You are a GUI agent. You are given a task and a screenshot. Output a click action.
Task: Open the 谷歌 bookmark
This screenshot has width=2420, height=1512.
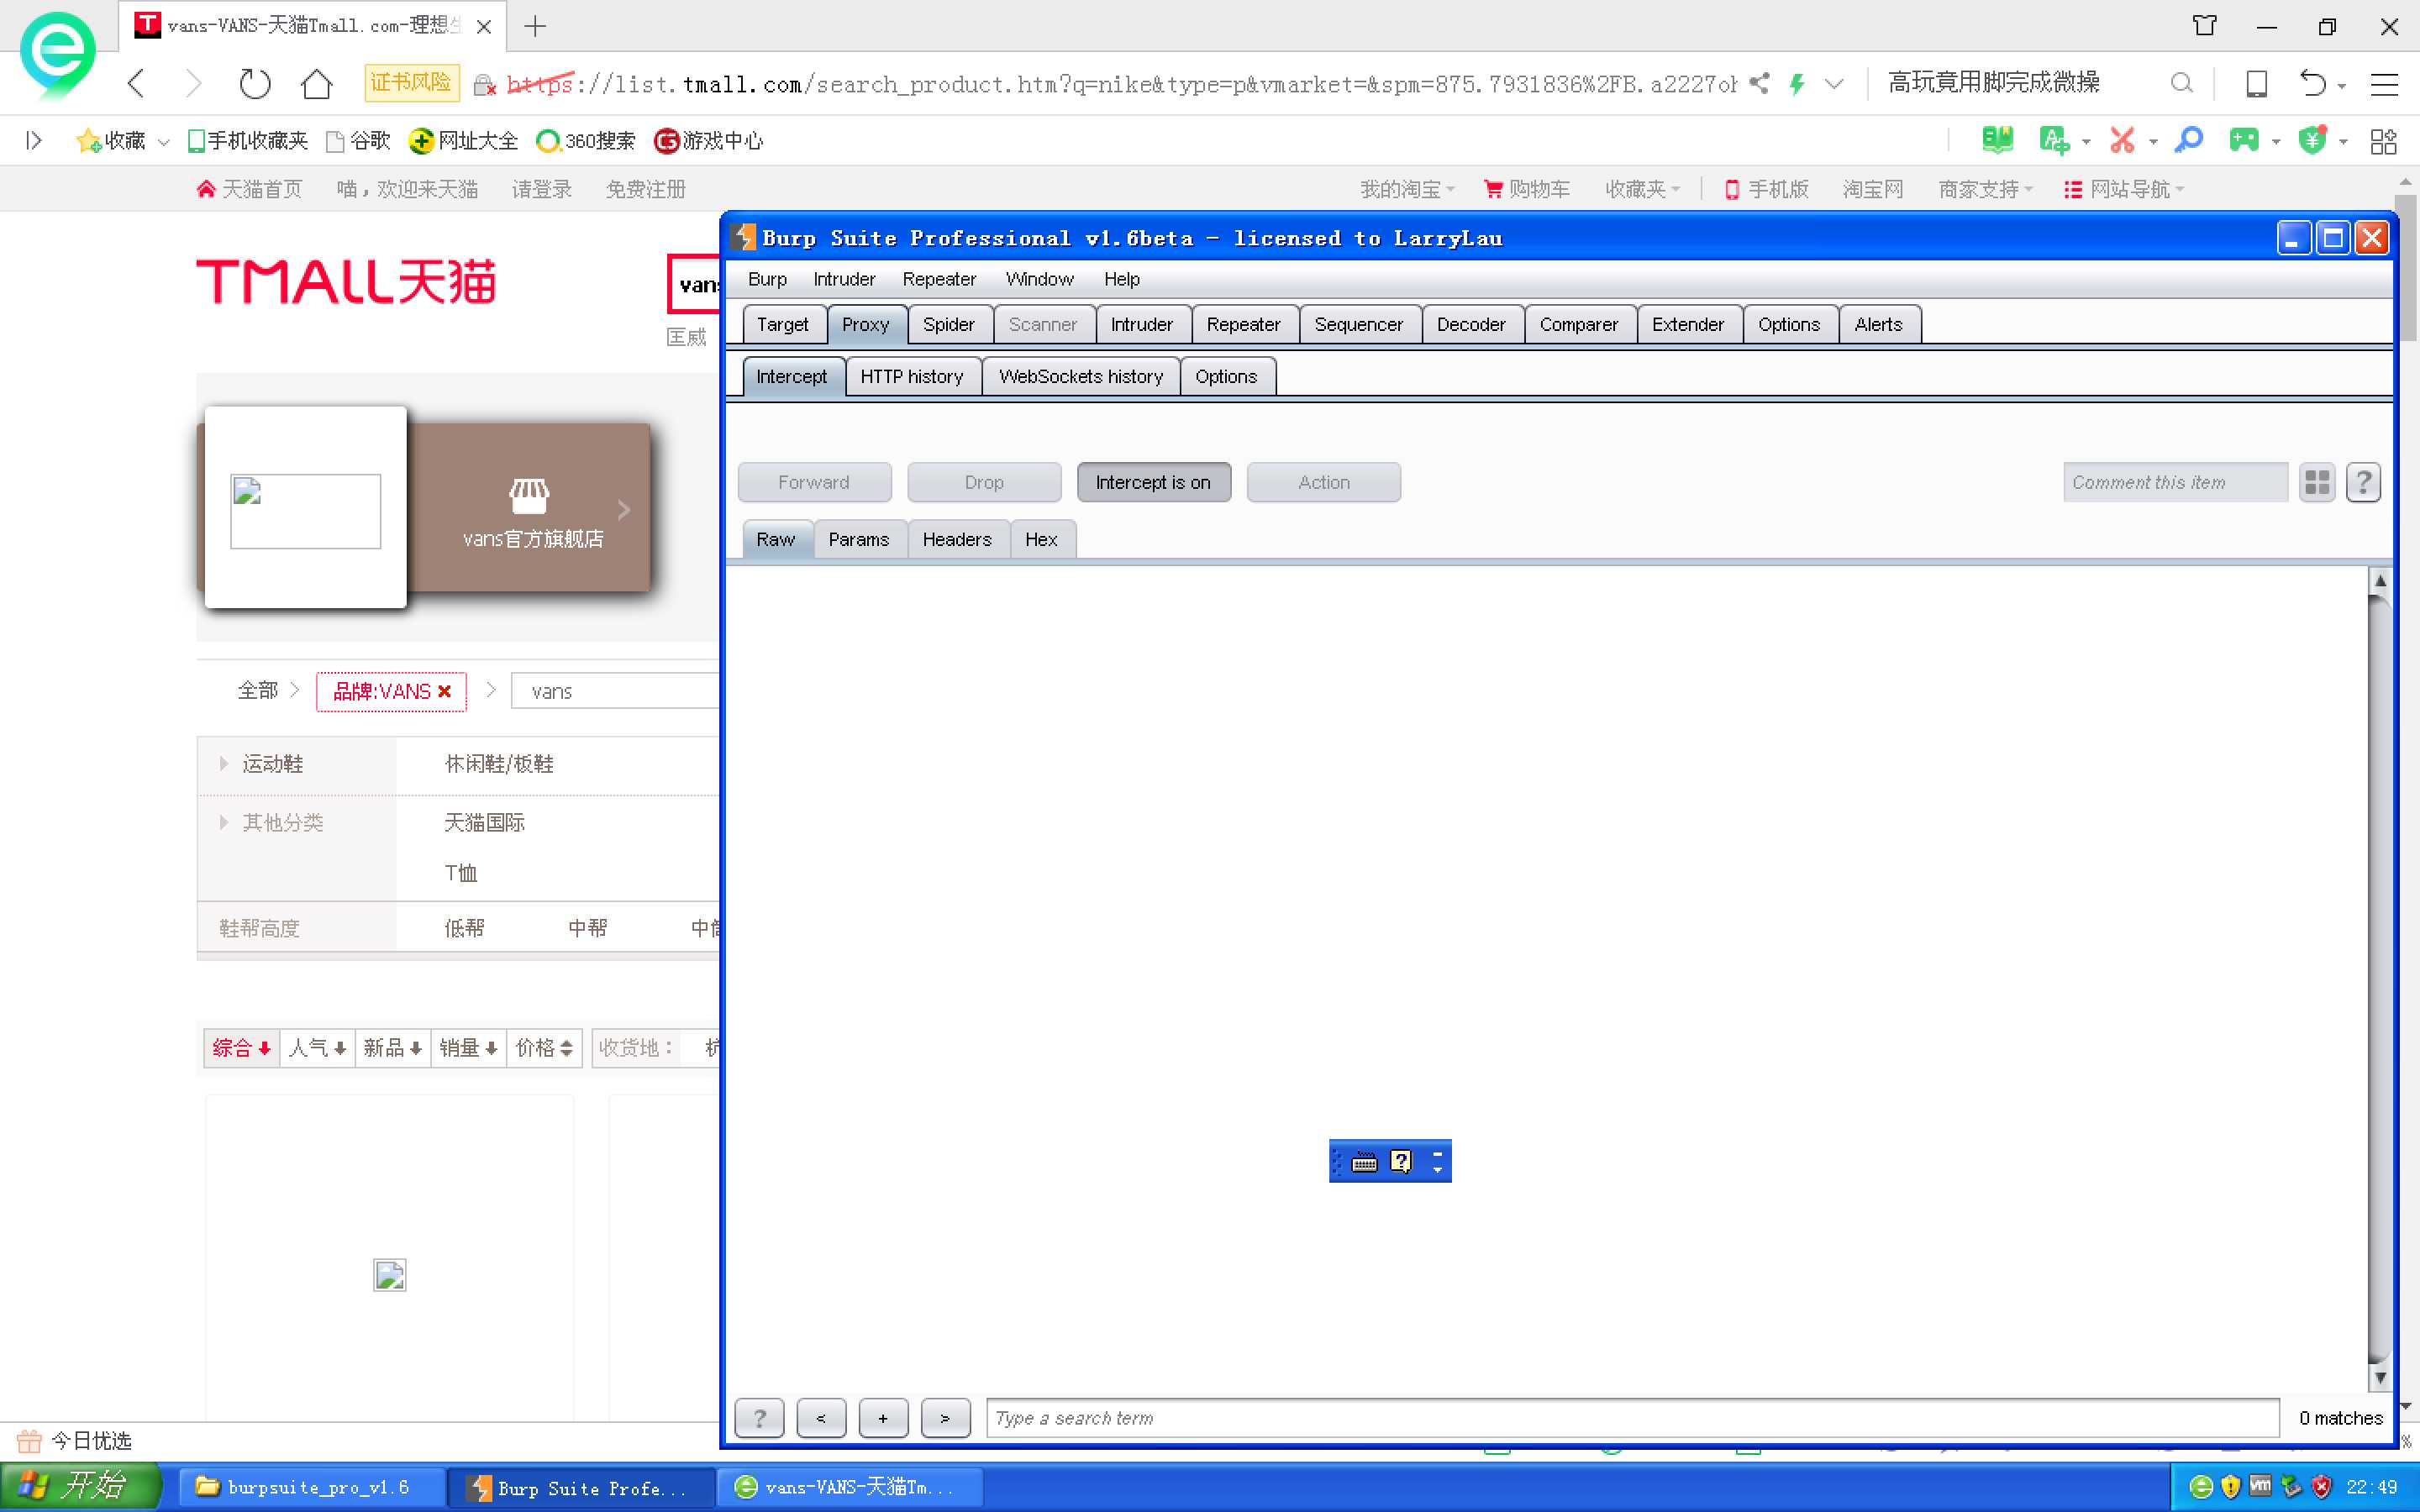pos(358,141)
